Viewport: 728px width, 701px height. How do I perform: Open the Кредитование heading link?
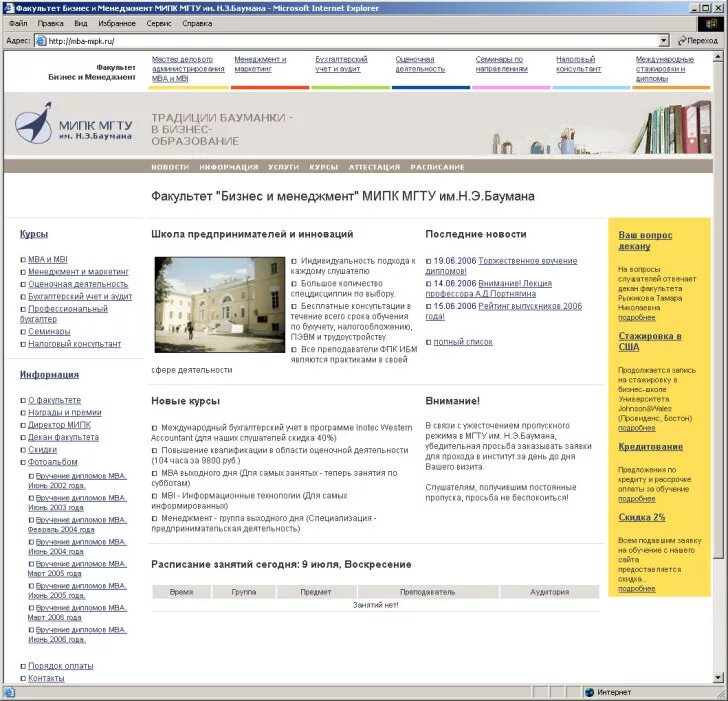pos(650,447)
